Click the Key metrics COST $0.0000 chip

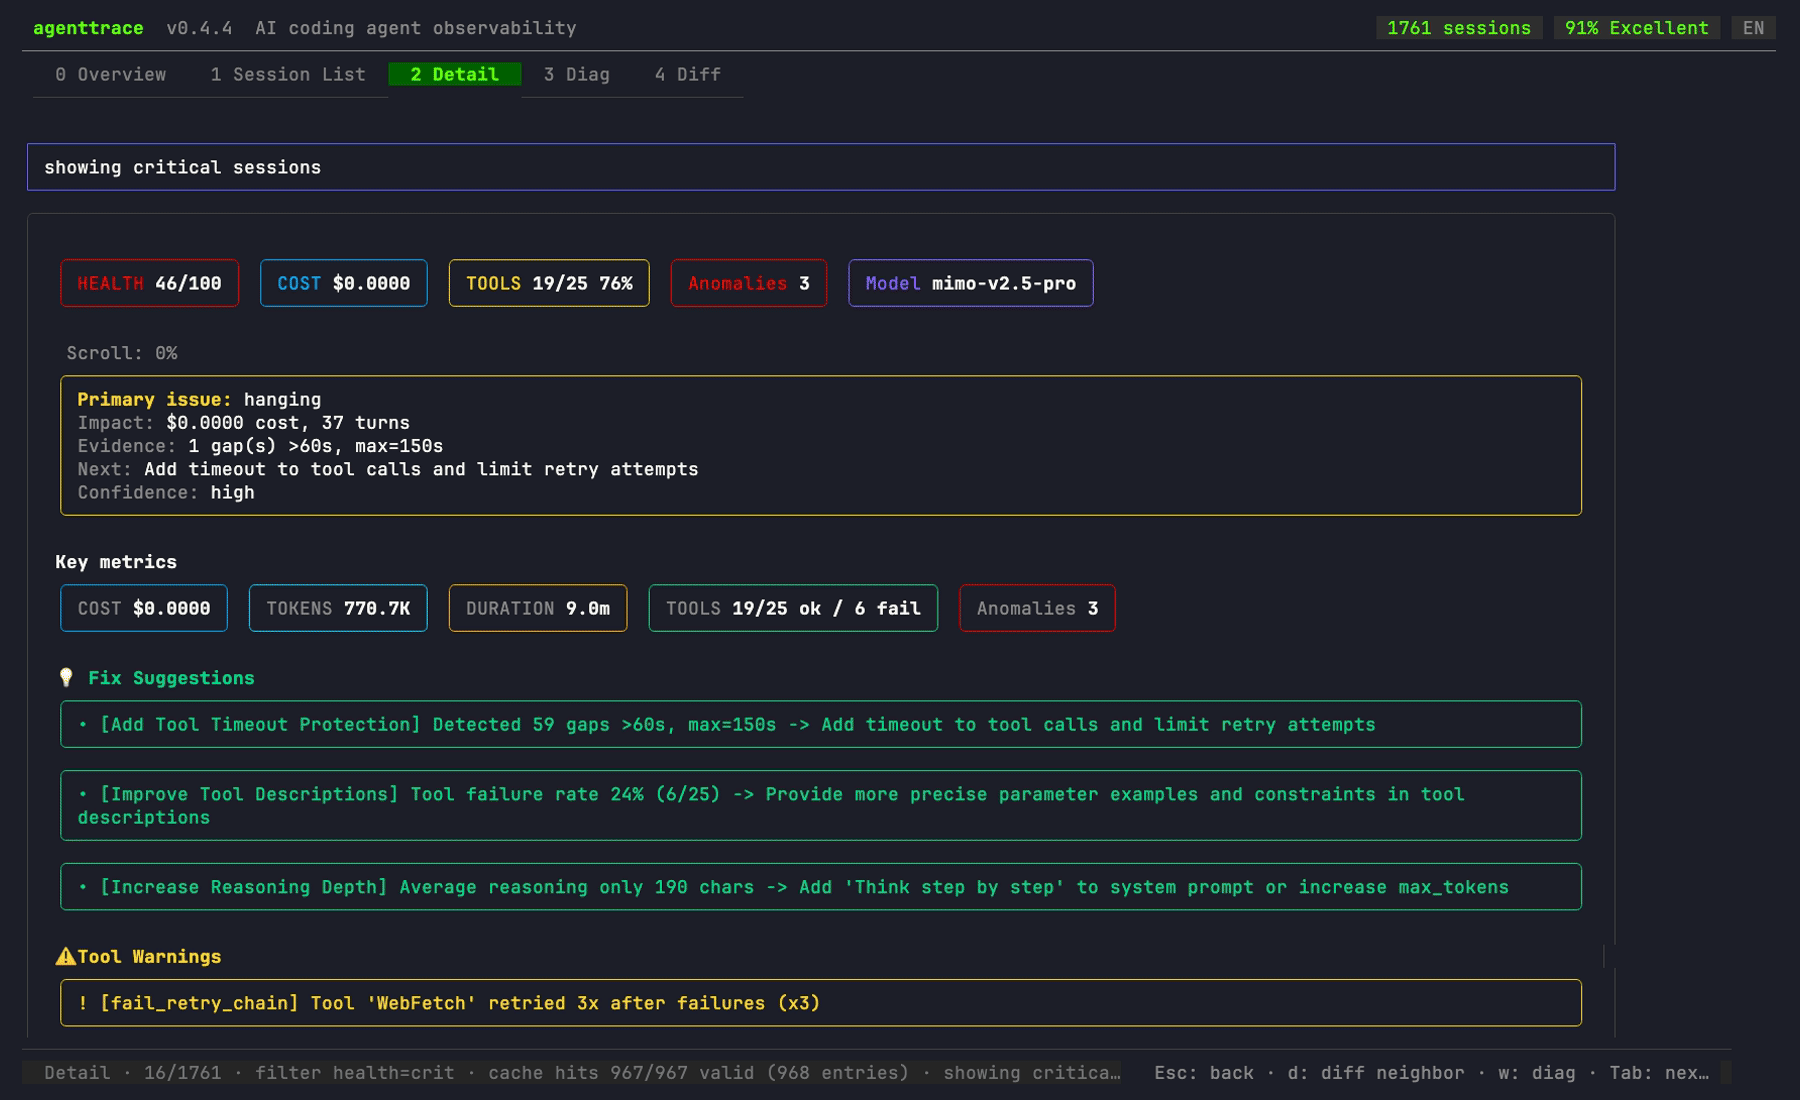tap(144, 608)
